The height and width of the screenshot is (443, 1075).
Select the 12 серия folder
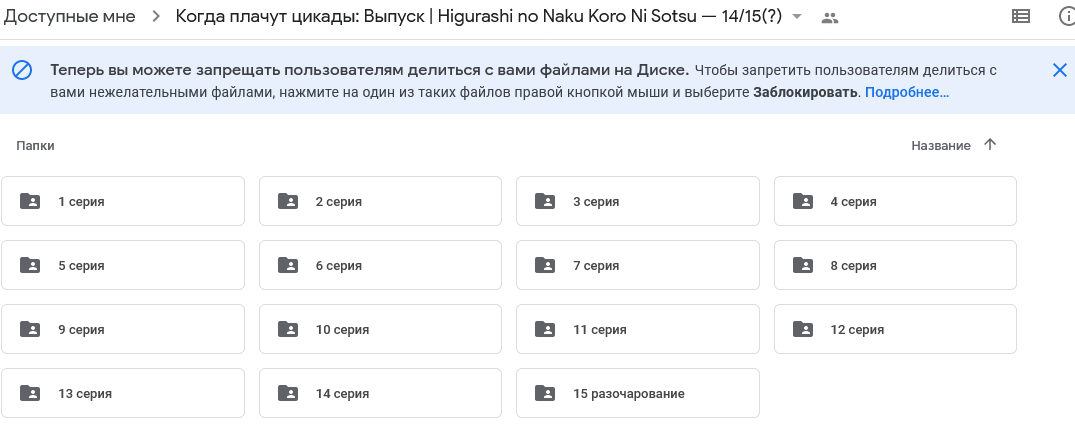[x=895, y=329]
